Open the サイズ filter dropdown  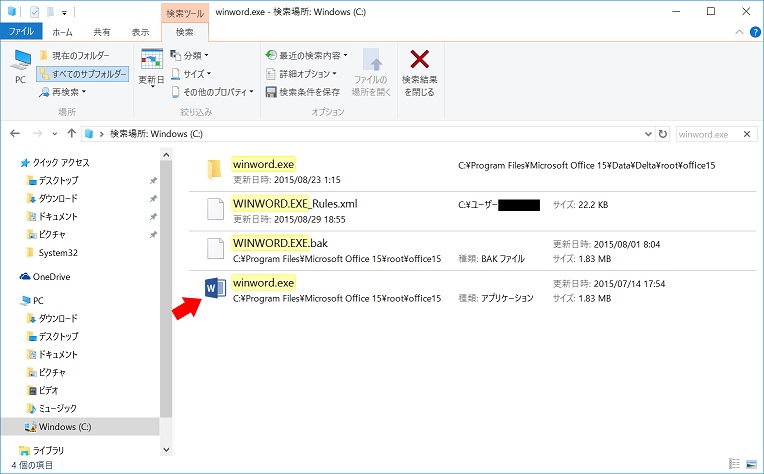click(191, 74)
